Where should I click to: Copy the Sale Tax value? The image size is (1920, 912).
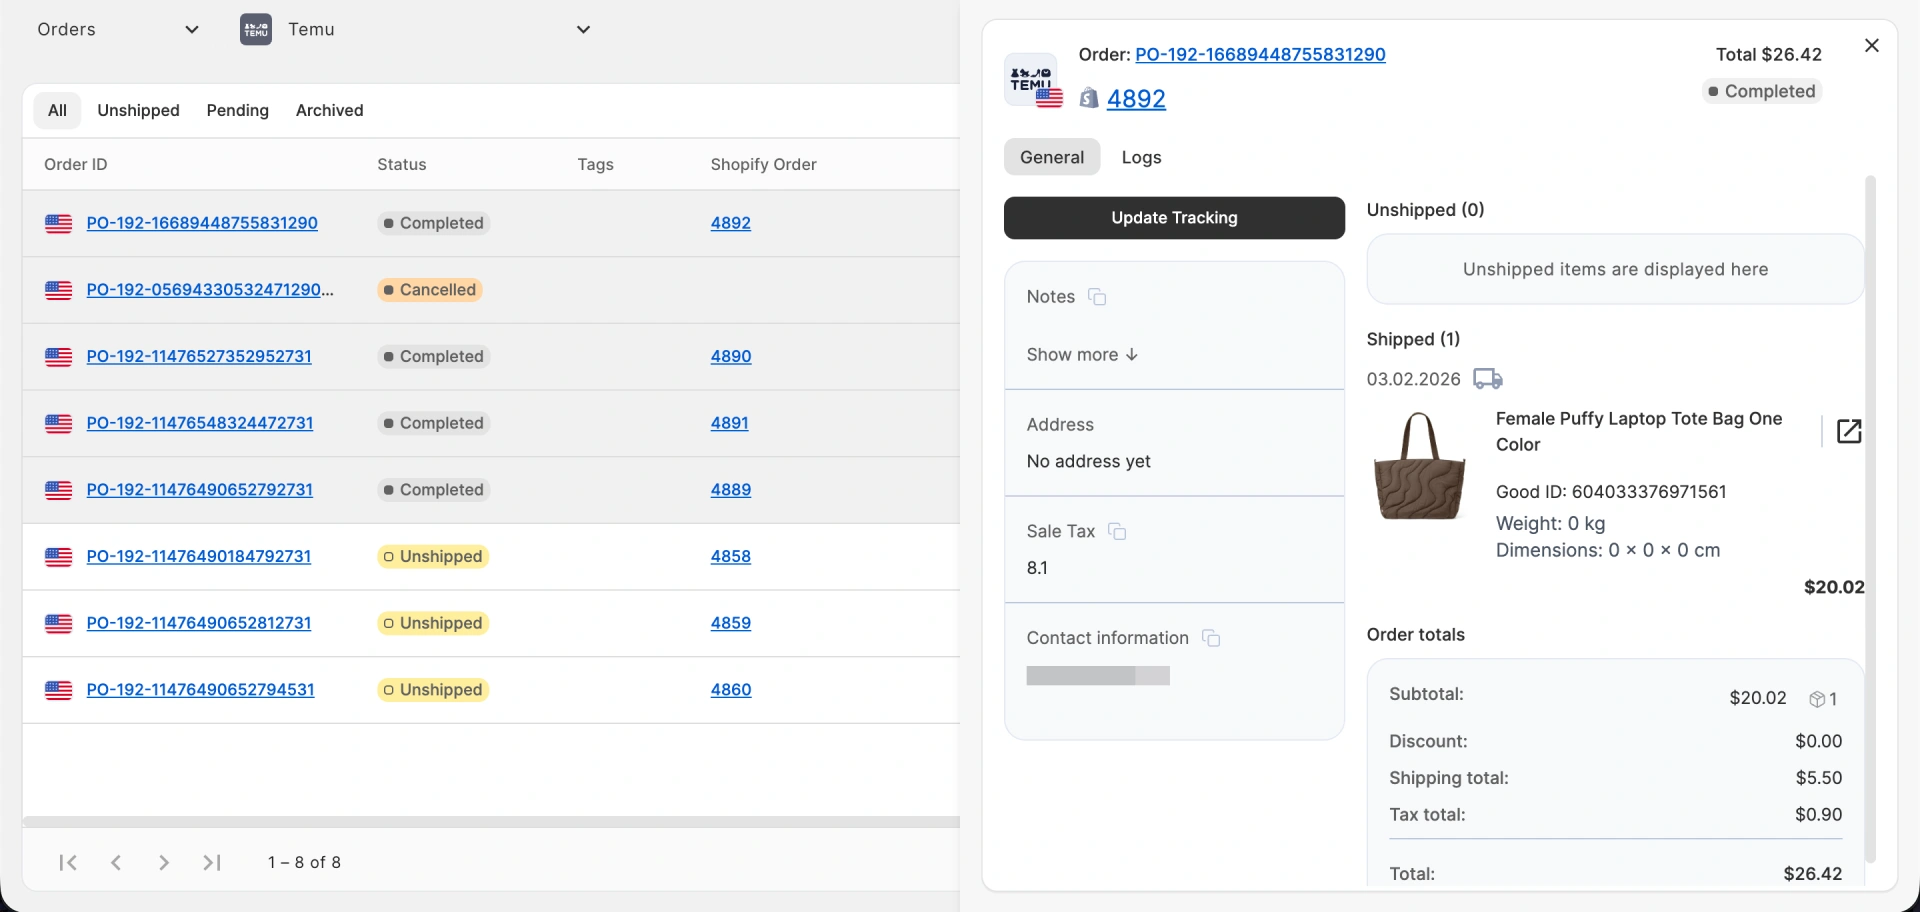coord(1117,532)
